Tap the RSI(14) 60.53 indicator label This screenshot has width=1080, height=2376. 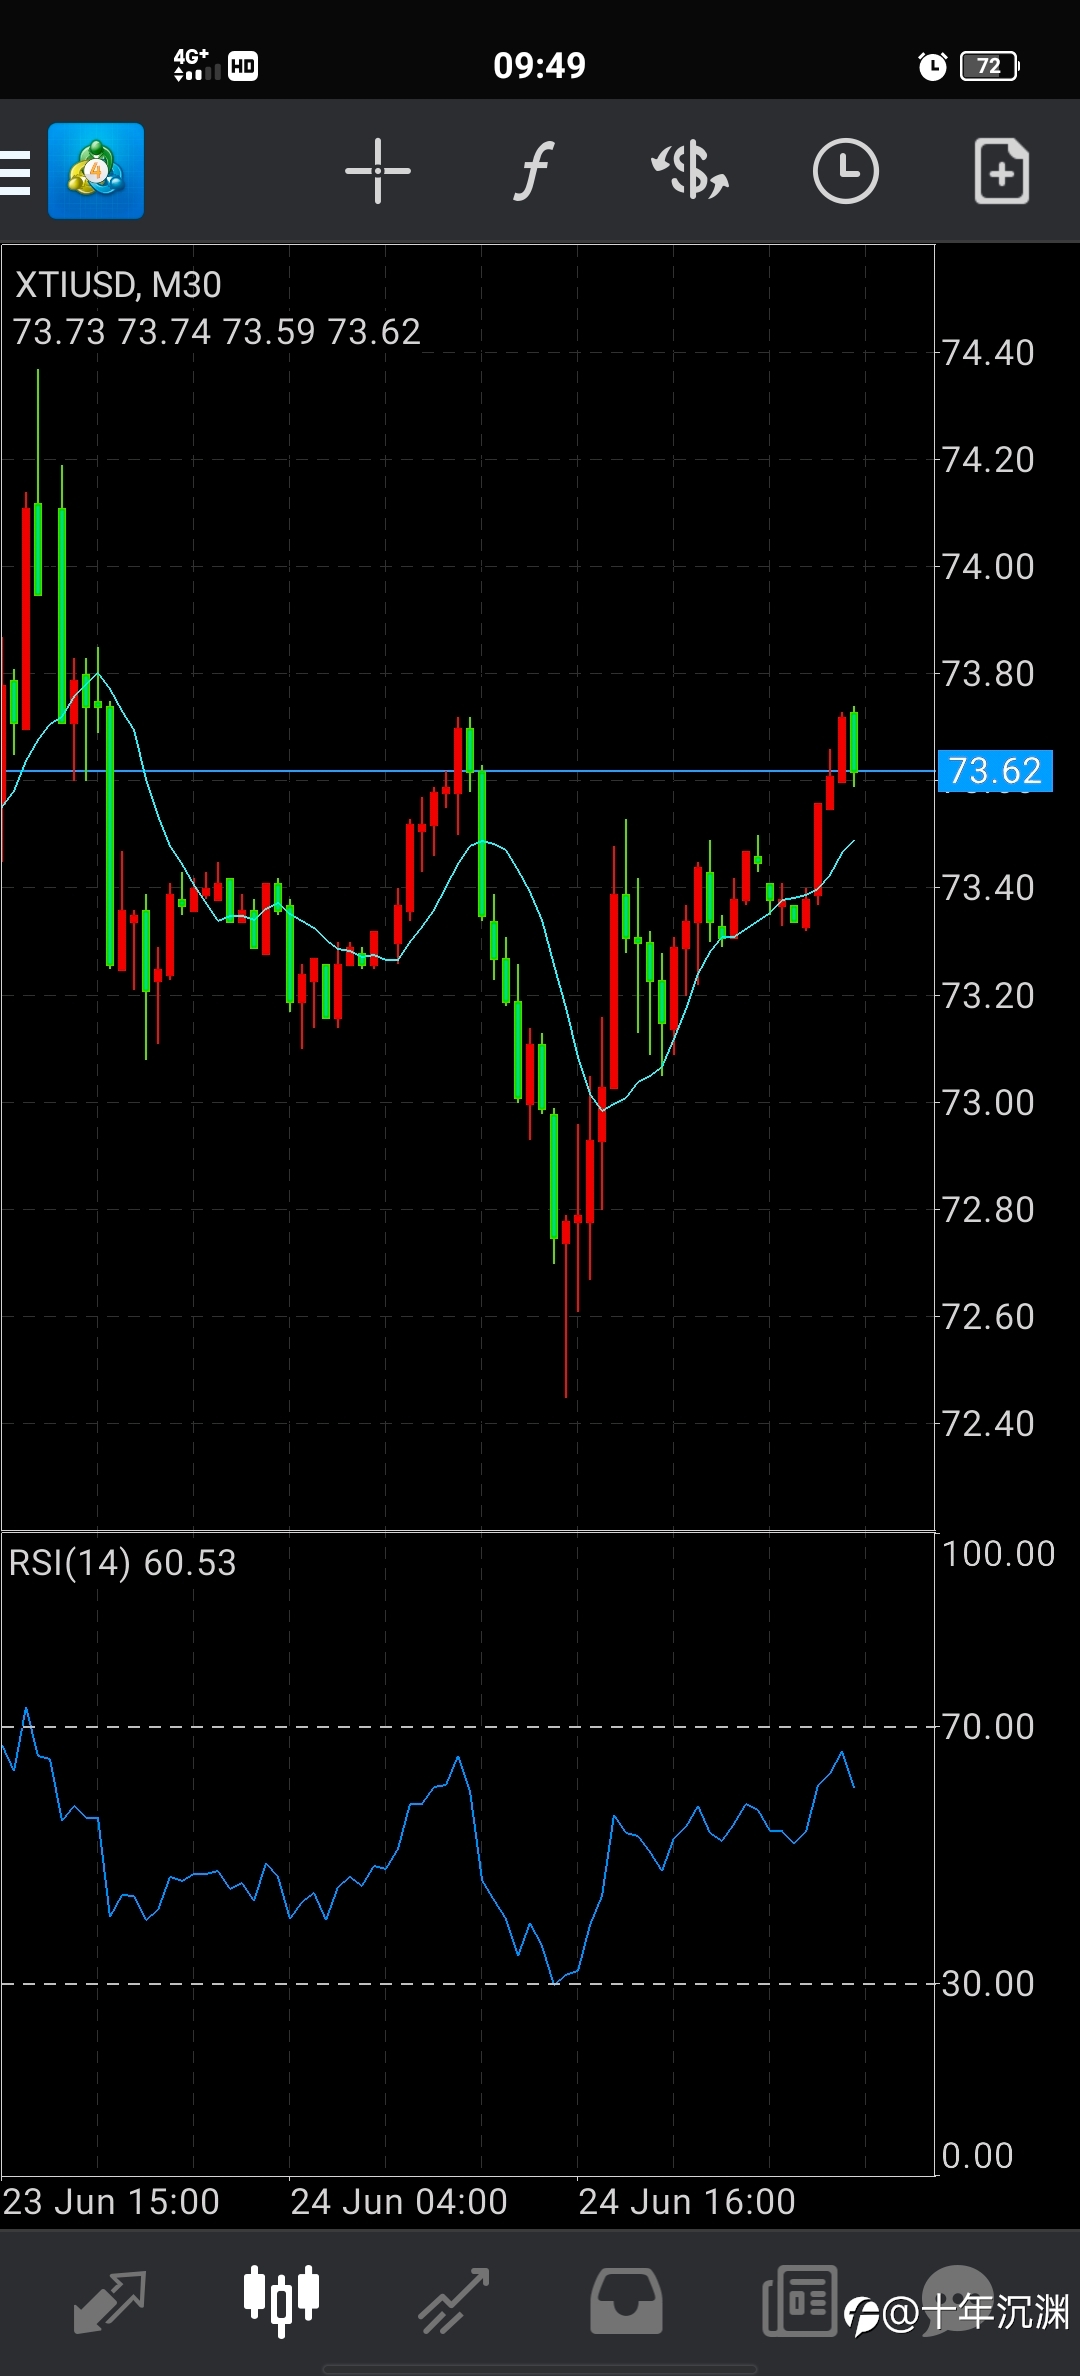pyautogui.click(x=122, y=1563)
